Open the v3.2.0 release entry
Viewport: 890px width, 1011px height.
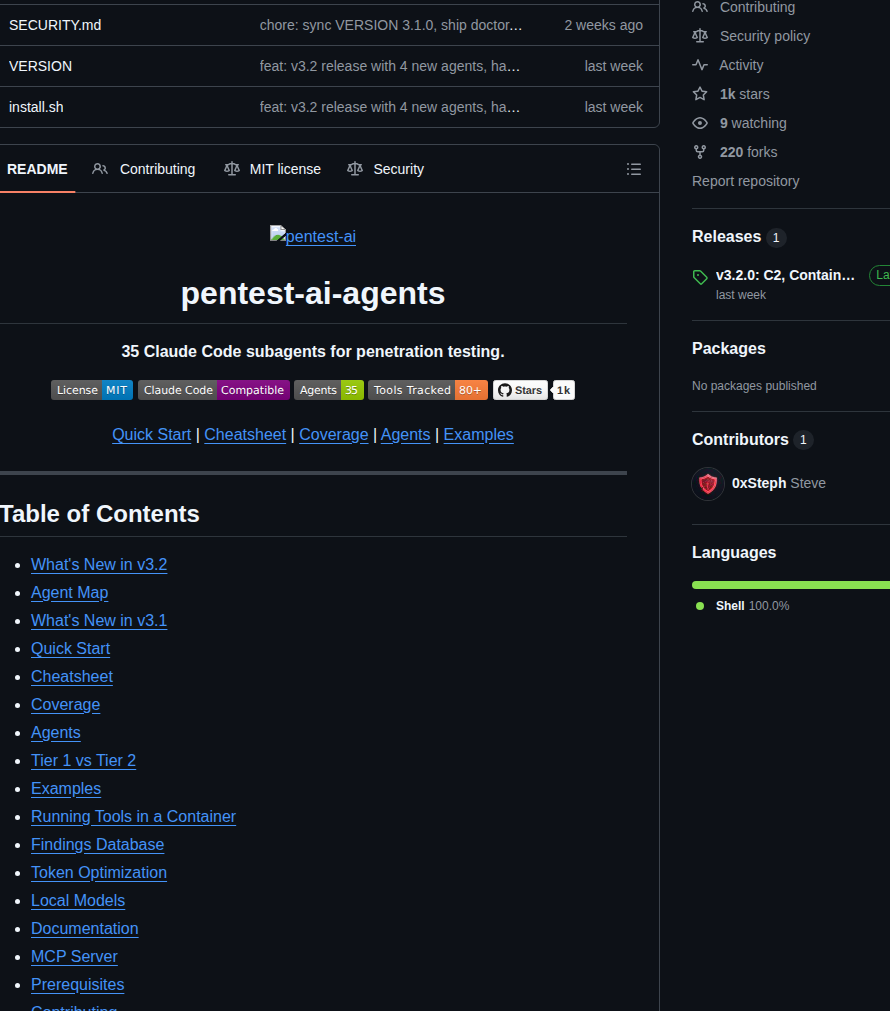785,275
